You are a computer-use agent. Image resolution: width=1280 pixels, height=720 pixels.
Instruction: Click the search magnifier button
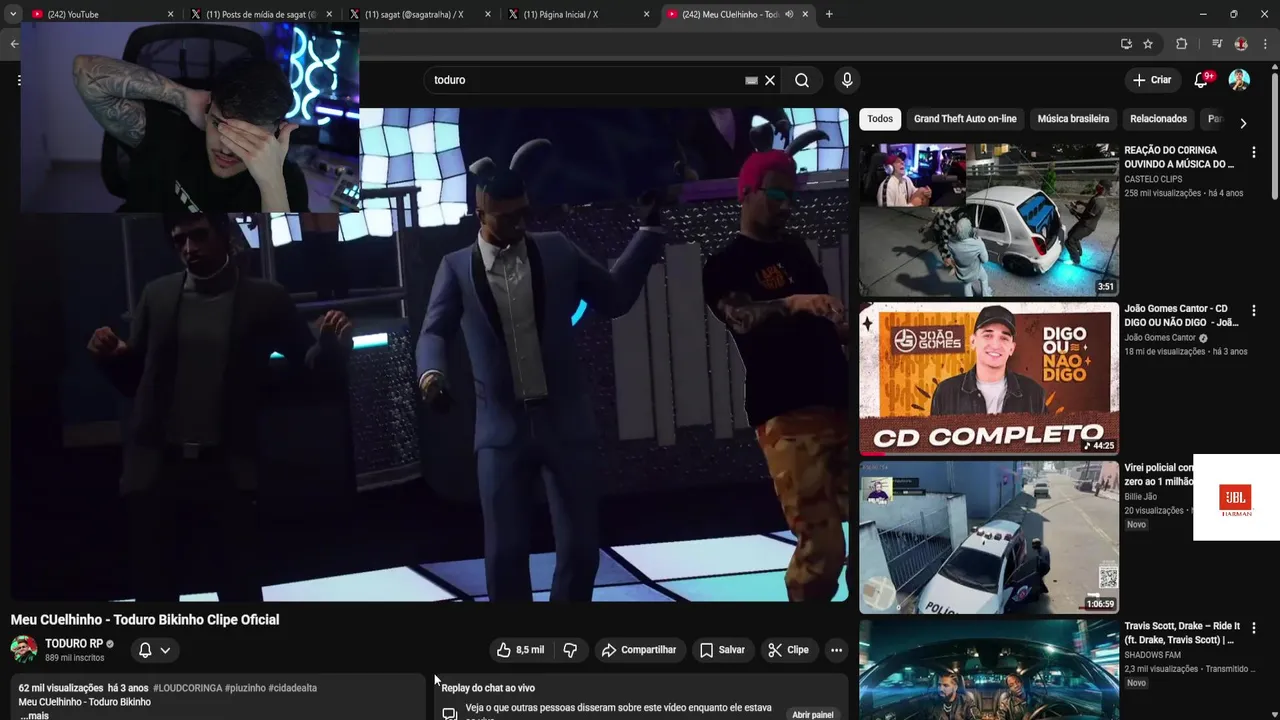click(x=802, y=80)
